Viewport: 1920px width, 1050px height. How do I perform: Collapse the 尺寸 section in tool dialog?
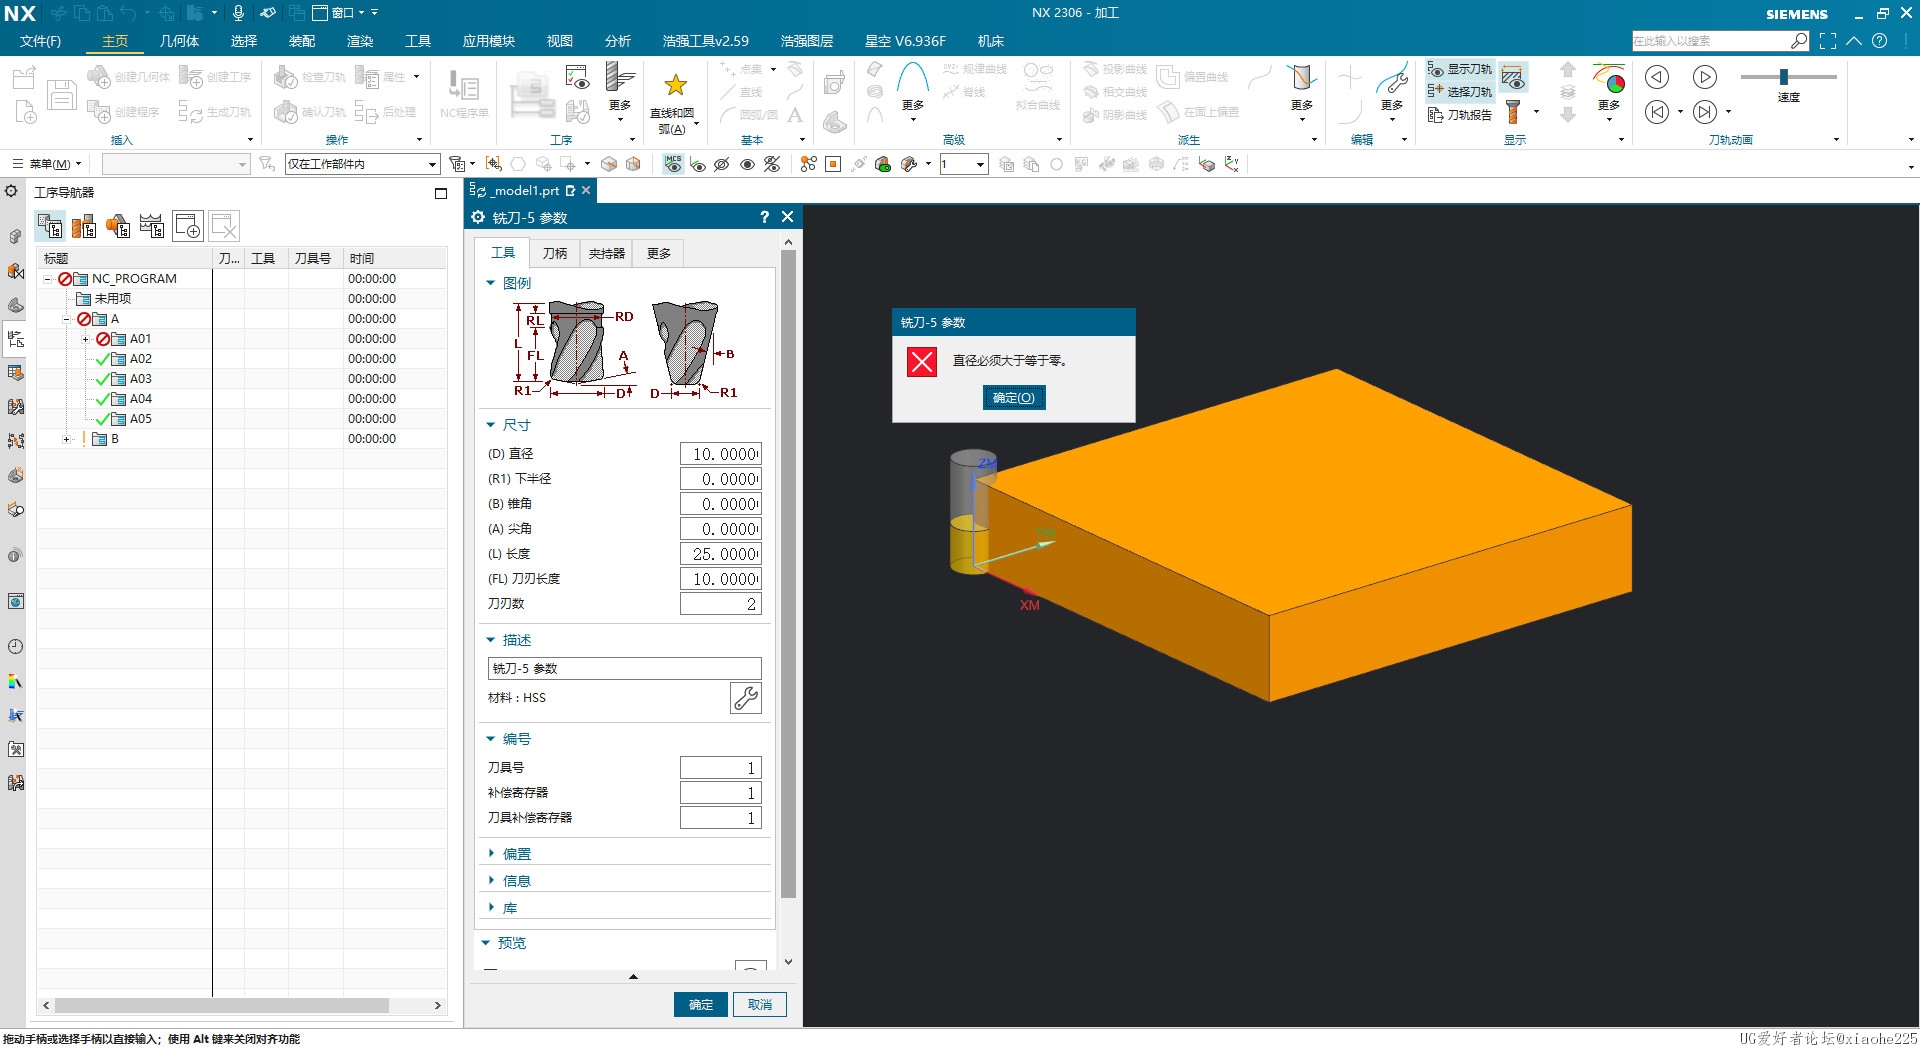pyautogui.click(x=491, y=425)
